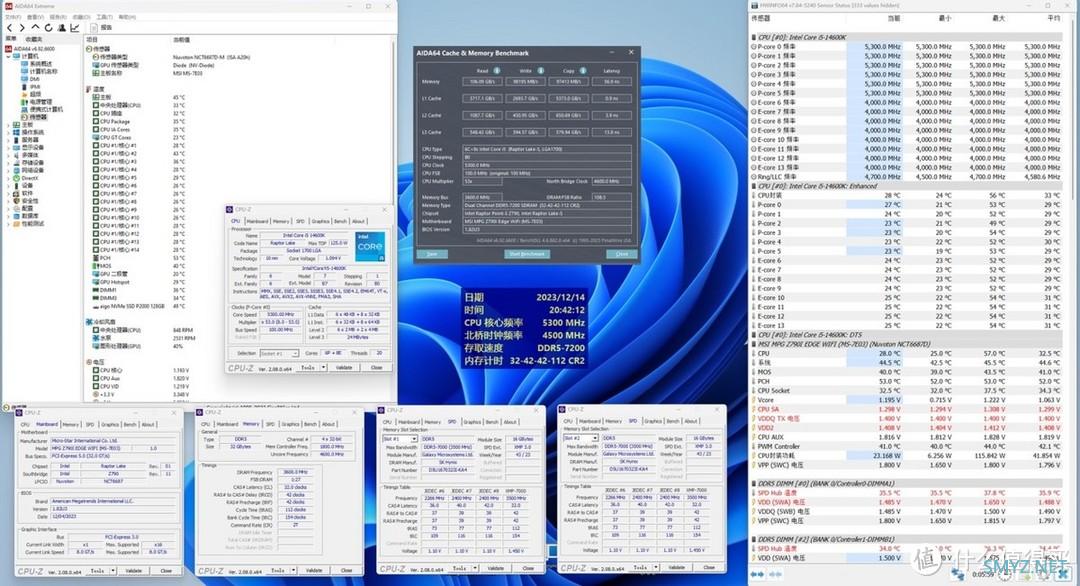This screenshot has width=1080, height=586.
Task: Collapse the 计算机 tree node in AIDA64
Action: 8,56
